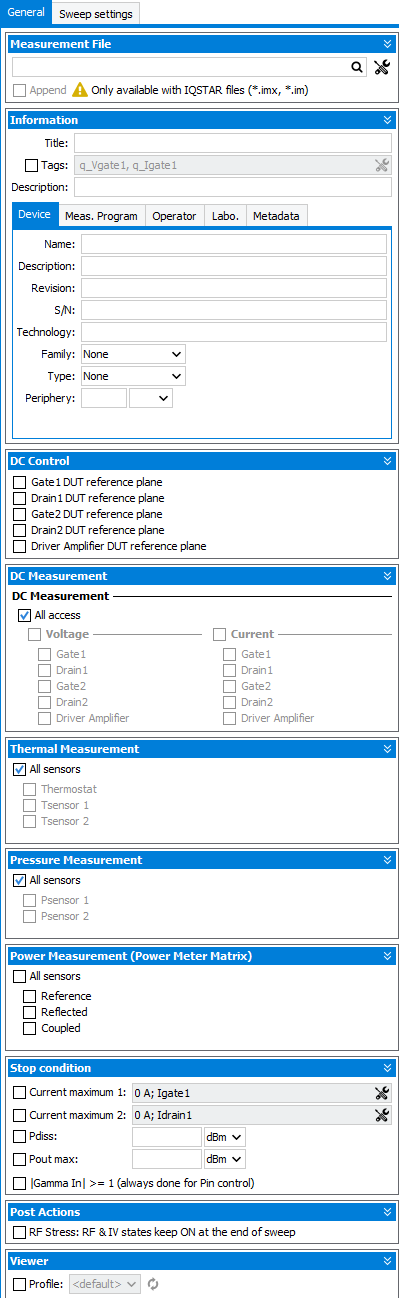The image size is (399, 1298).
Task: Open the Family dropdown
Action: tap(133, 354)
